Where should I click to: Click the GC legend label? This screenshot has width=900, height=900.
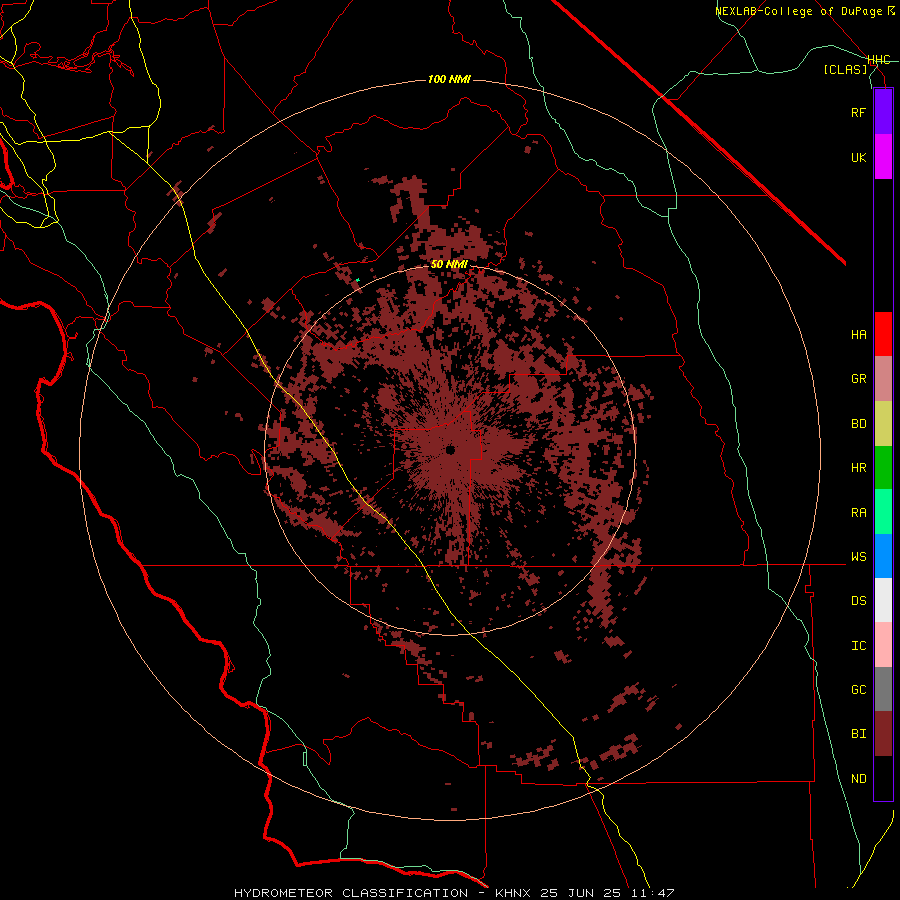click(858, 689)
